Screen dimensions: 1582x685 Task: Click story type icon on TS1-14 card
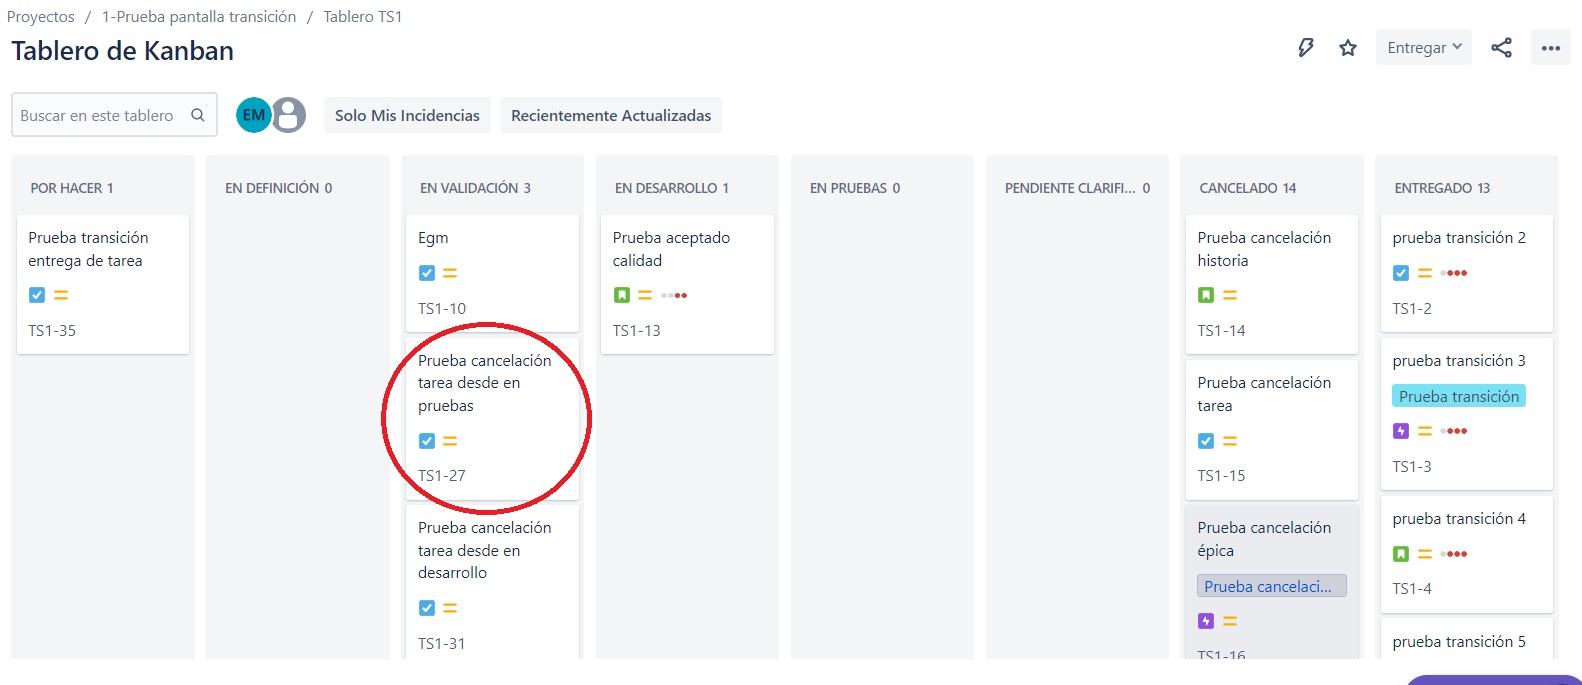tap(1206, 295)
